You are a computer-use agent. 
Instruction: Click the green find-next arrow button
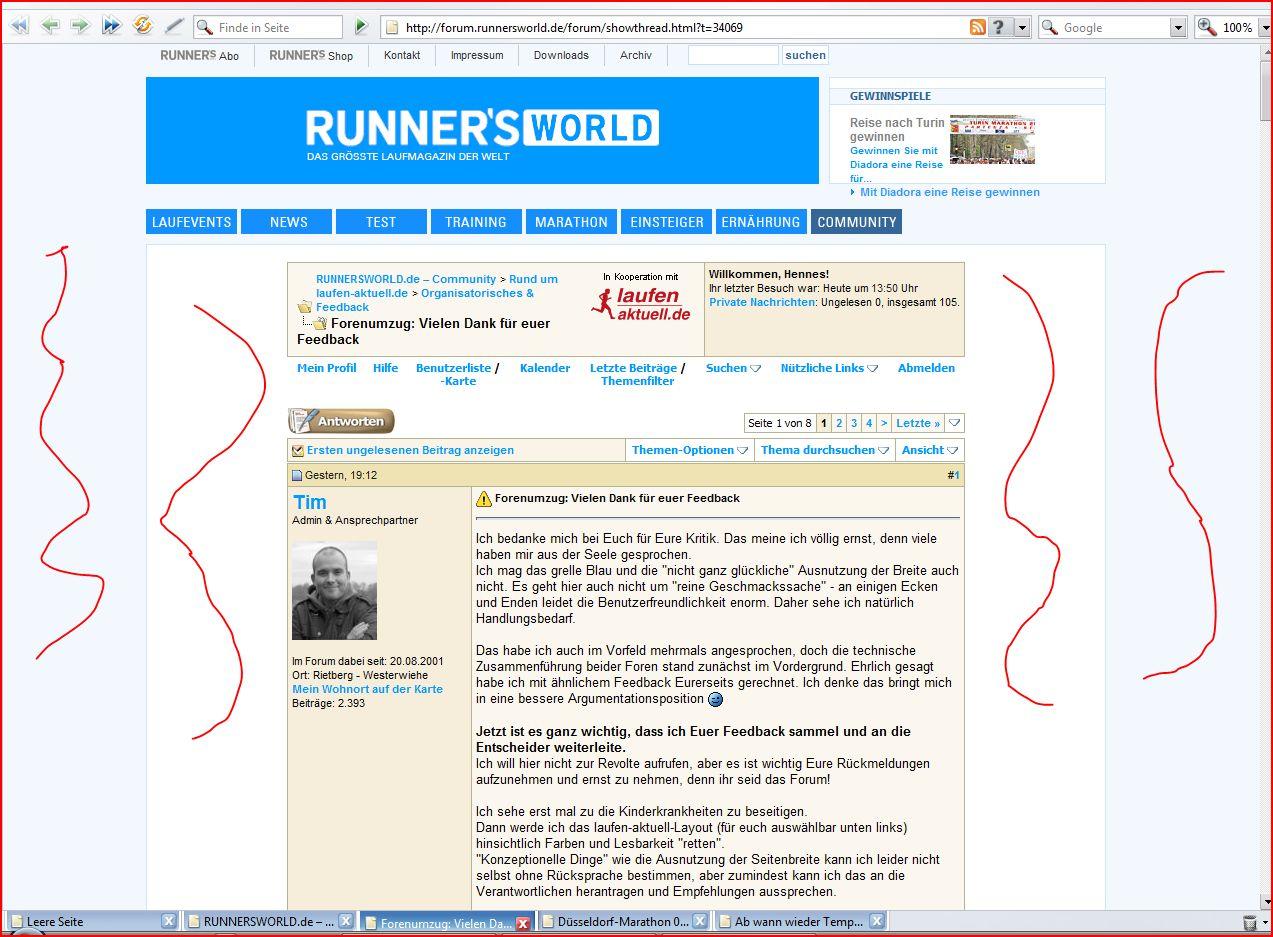[x=361, y=27]
